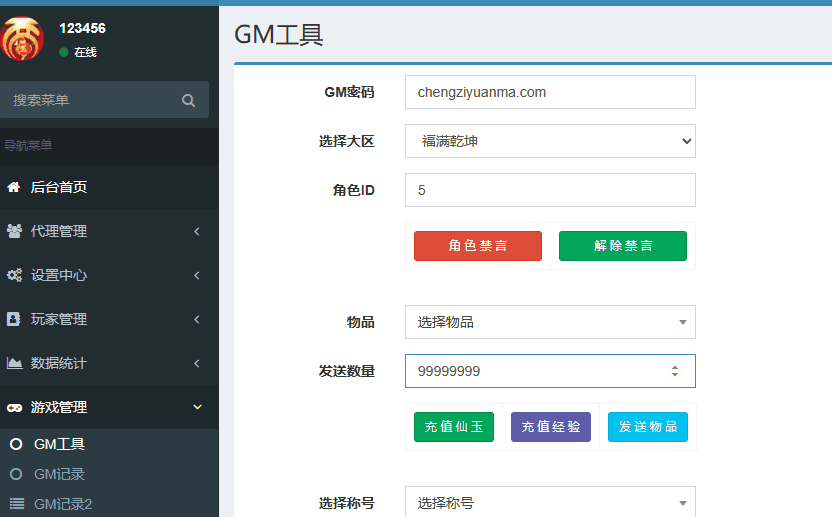Click the home icon beside 后台首页
The image size is (832, 517).
tap(14, 187)
